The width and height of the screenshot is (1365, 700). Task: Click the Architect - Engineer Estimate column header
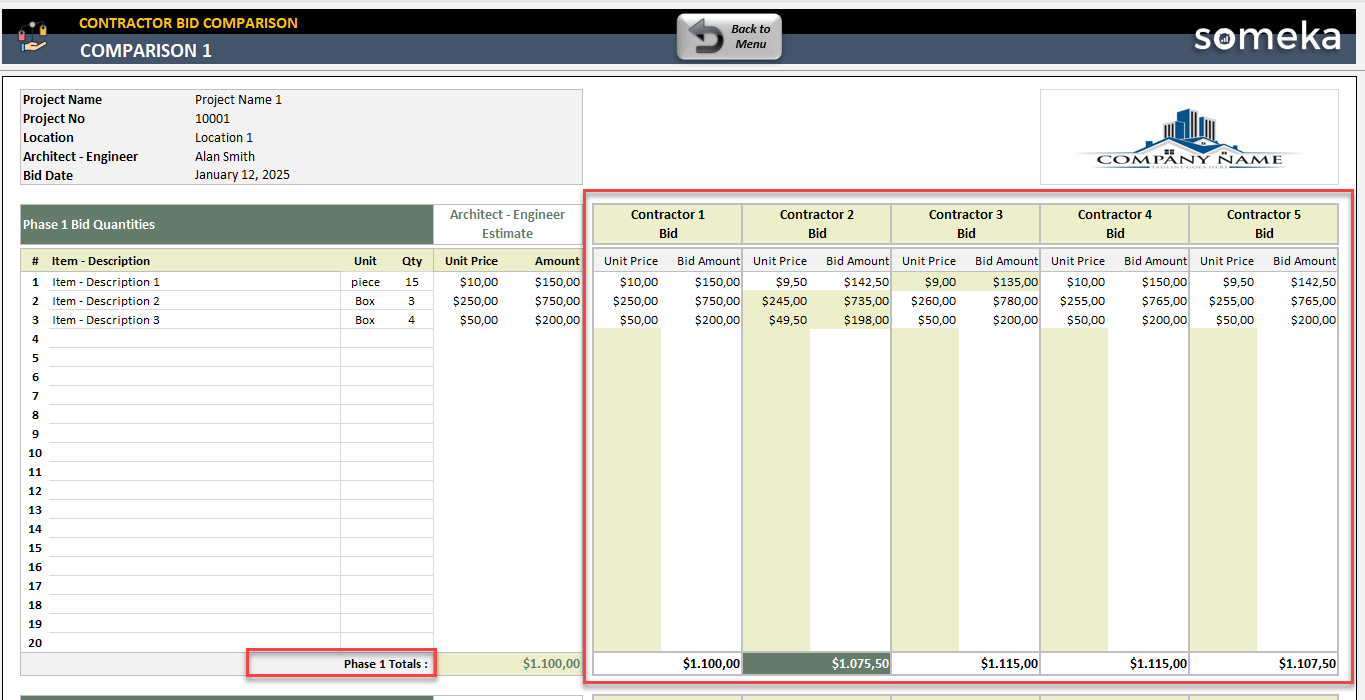[508, 222]
